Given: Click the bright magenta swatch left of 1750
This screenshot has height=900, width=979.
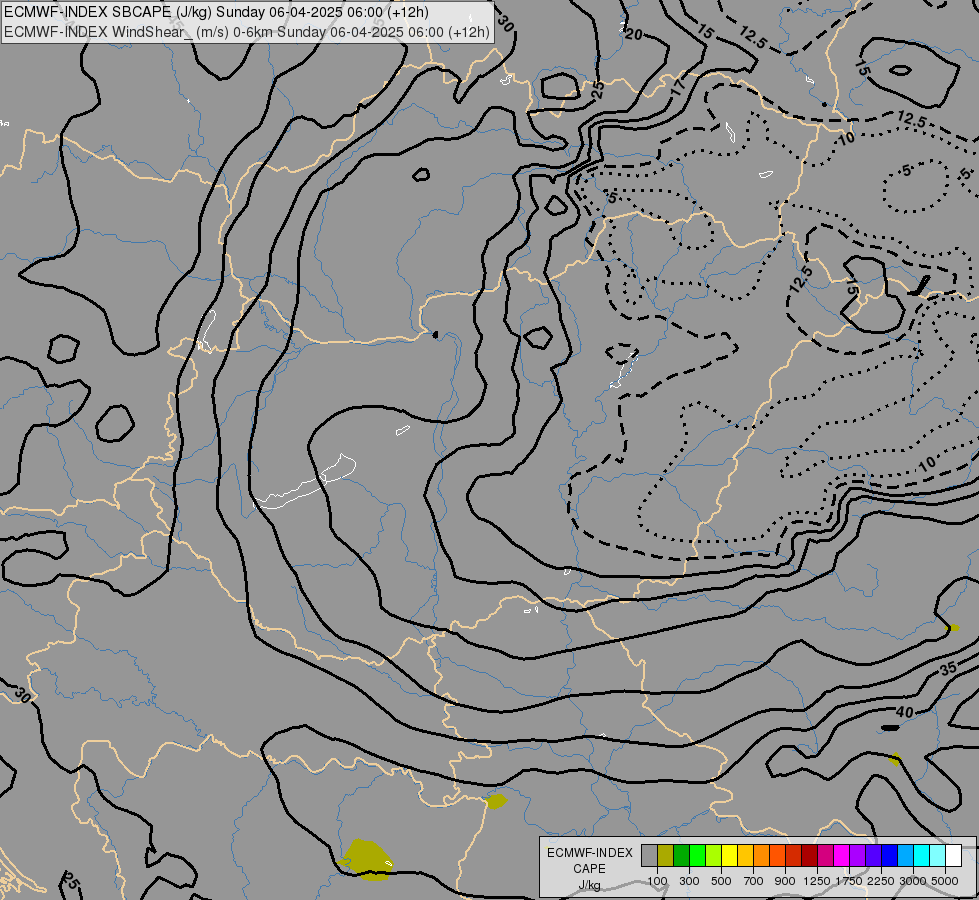Looking at the screenshot, I should click(842, 855).
